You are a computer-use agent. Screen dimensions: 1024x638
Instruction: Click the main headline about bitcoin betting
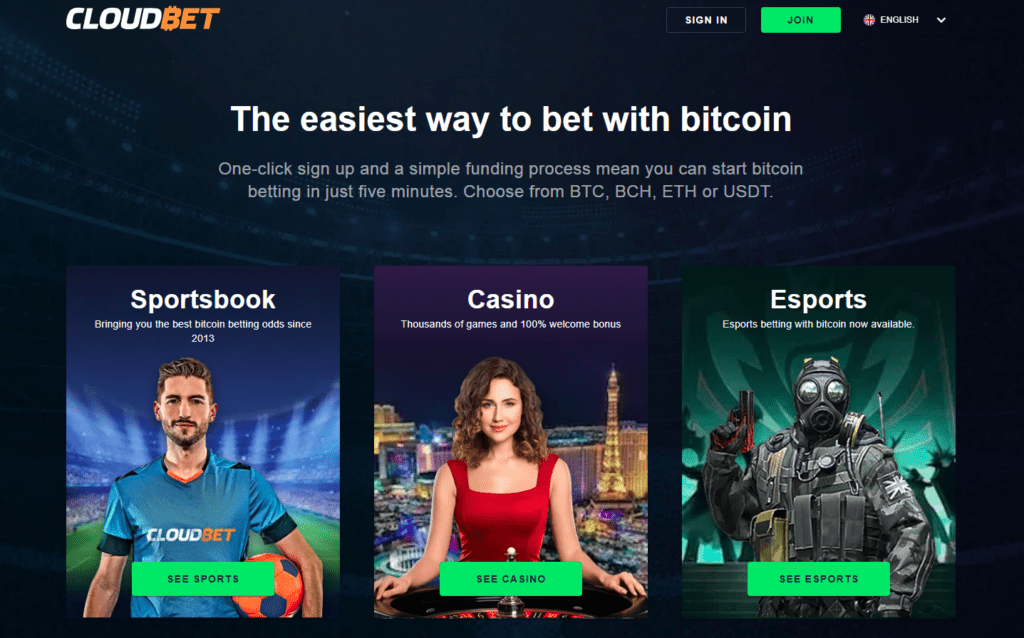[x=511, y=120]
